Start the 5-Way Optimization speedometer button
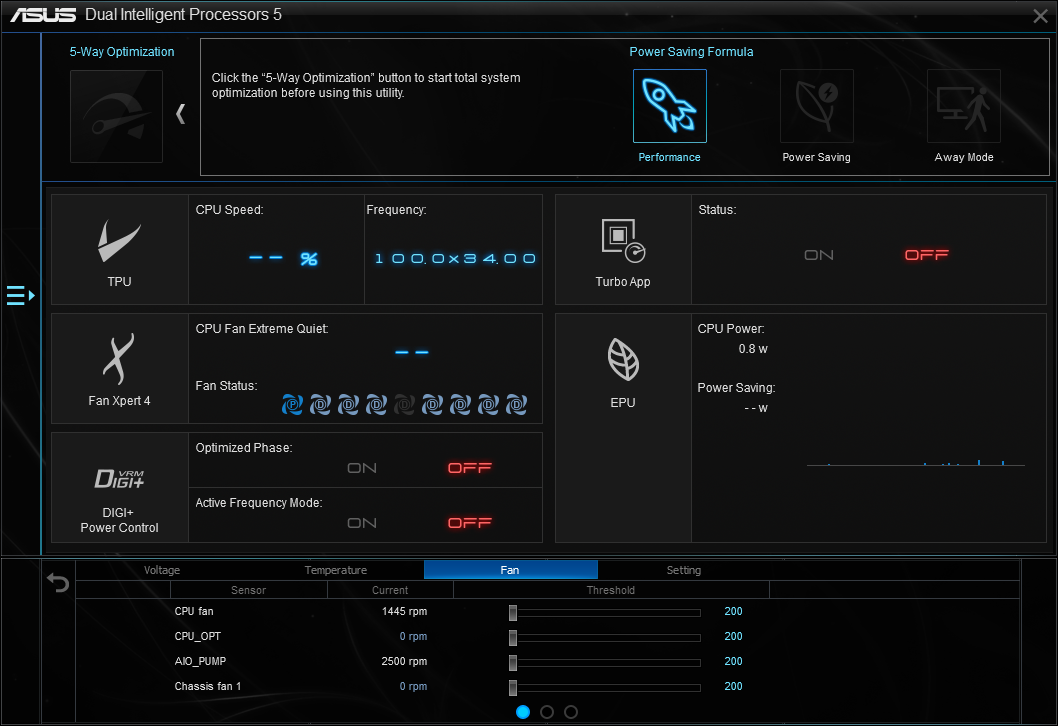This screenshot has width=1058, height=726. click(x=116, y=116)
